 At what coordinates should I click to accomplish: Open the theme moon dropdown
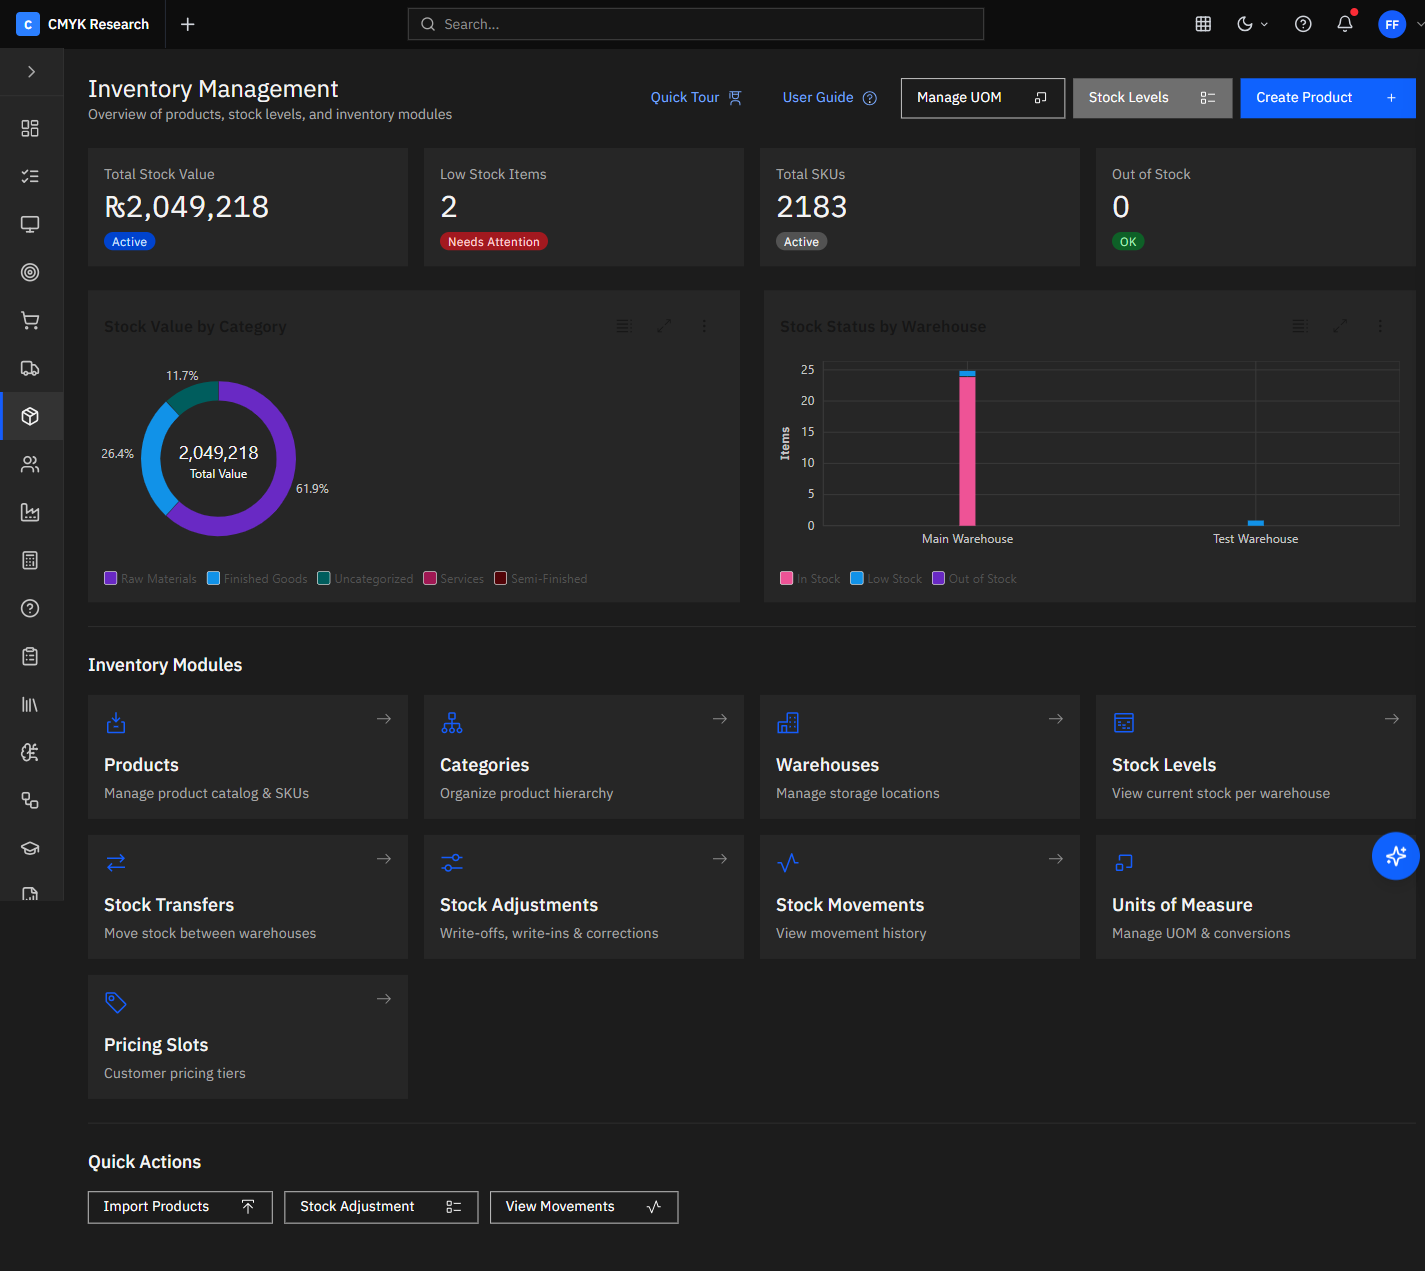(x=1252, y=24)
